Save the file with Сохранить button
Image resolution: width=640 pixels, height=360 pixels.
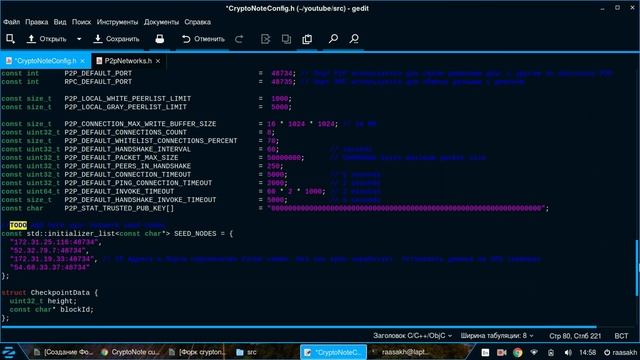116,39
